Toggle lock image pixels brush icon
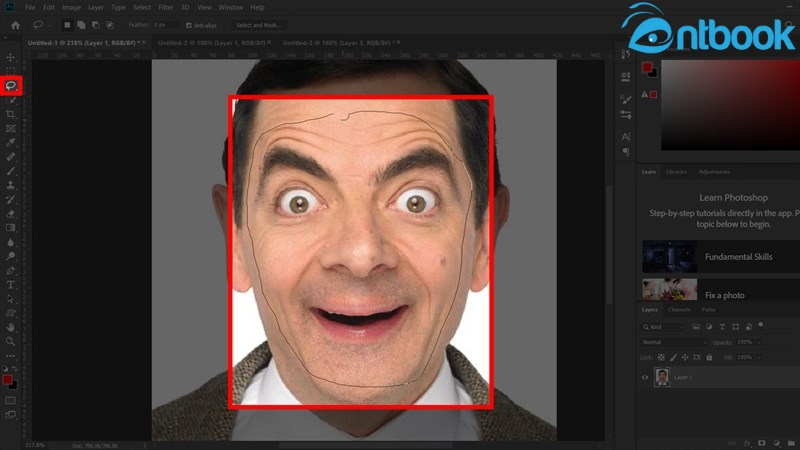The height and width of the screenshot is (450, 800). 673,358
